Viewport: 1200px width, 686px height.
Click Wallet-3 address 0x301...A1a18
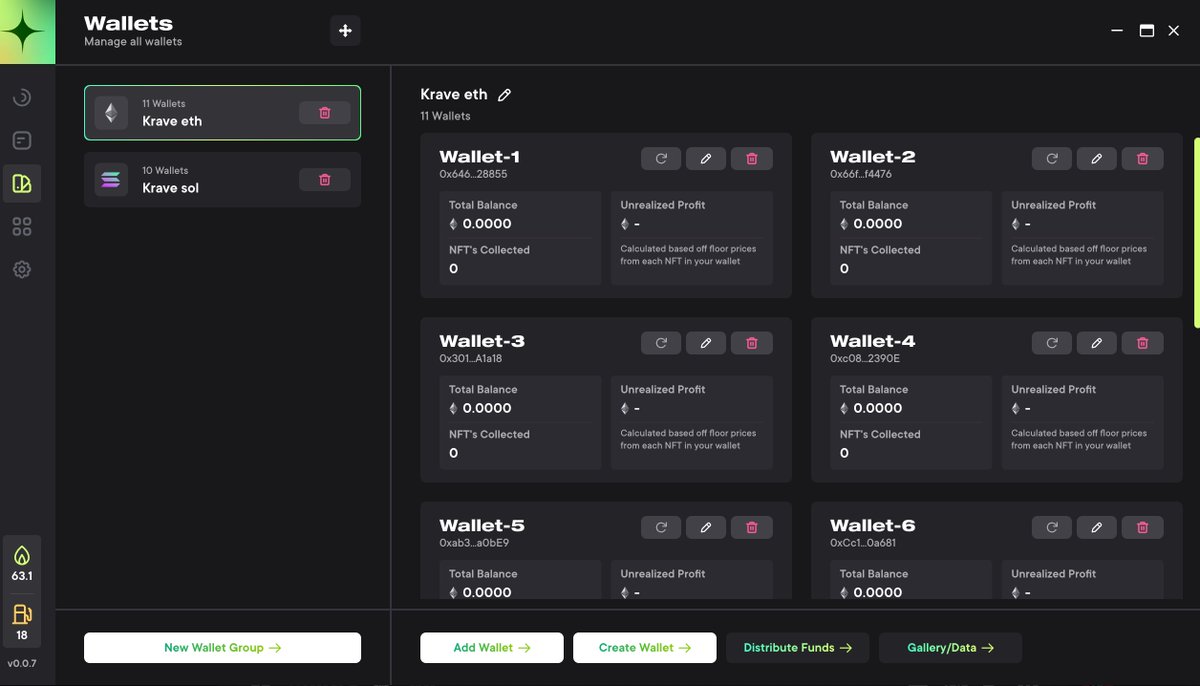tap(471, 358)
